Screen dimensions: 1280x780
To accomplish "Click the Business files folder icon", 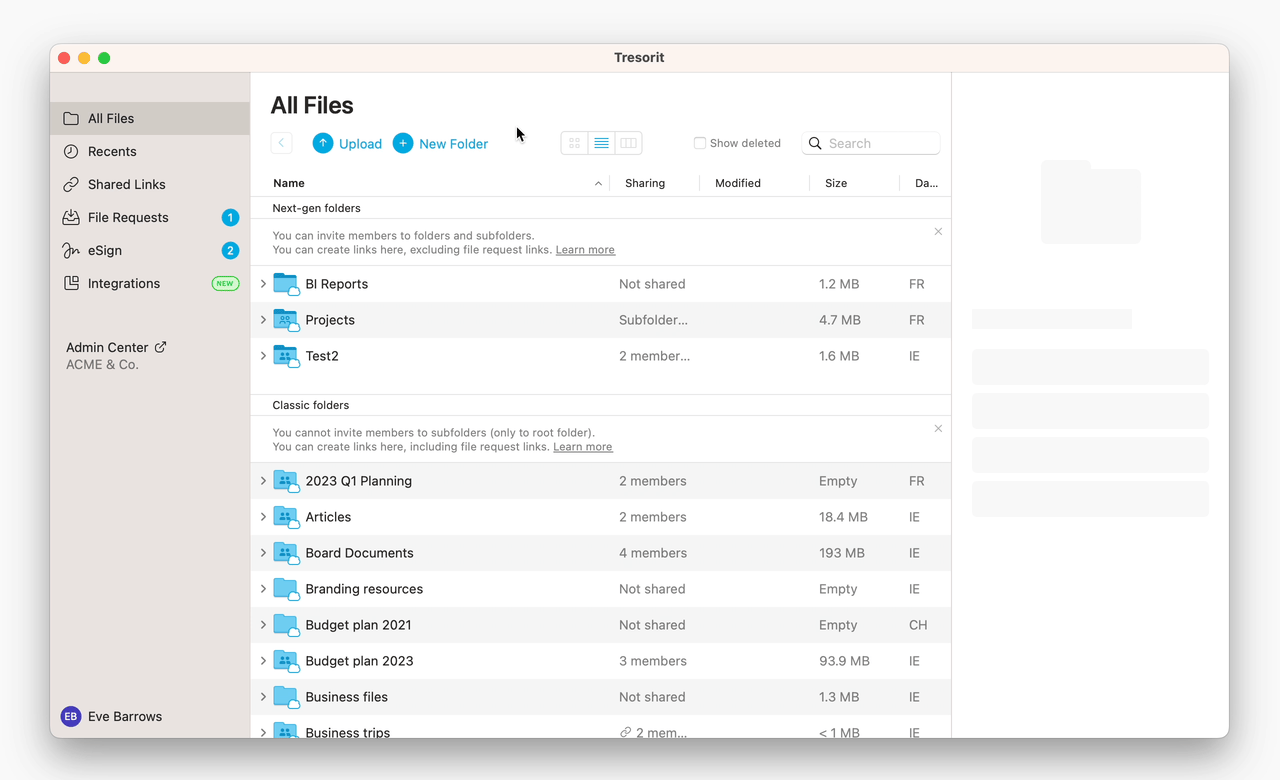I will (286, 697).
